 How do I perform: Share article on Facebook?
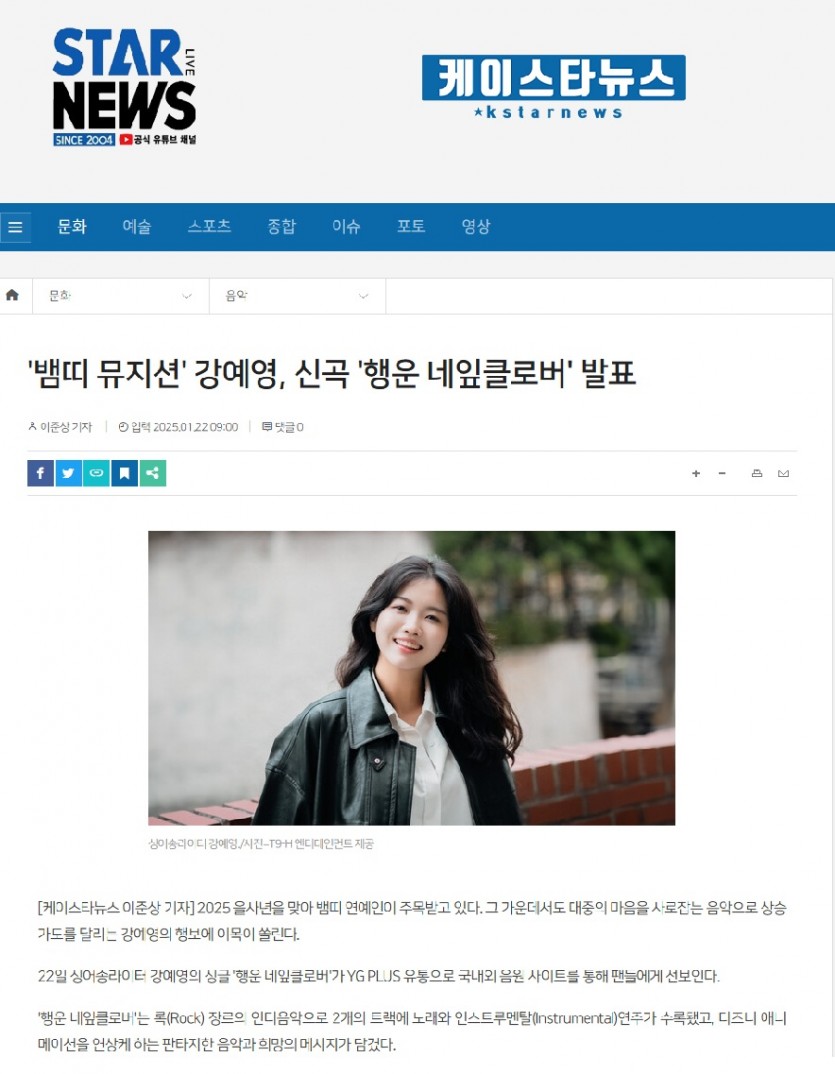pyautogui.click(x=40, y=473)
